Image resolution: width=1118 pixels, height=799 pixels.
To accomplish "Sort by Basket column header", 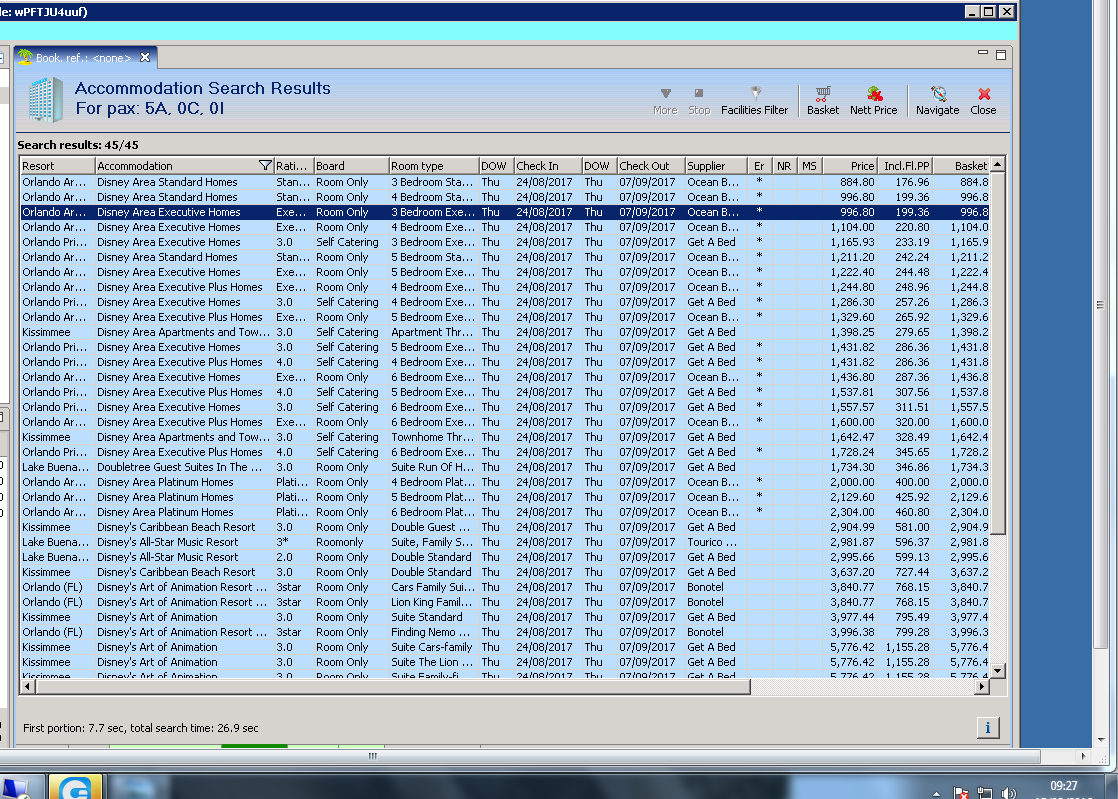I will pyautogui.click(x=961, y=165).
